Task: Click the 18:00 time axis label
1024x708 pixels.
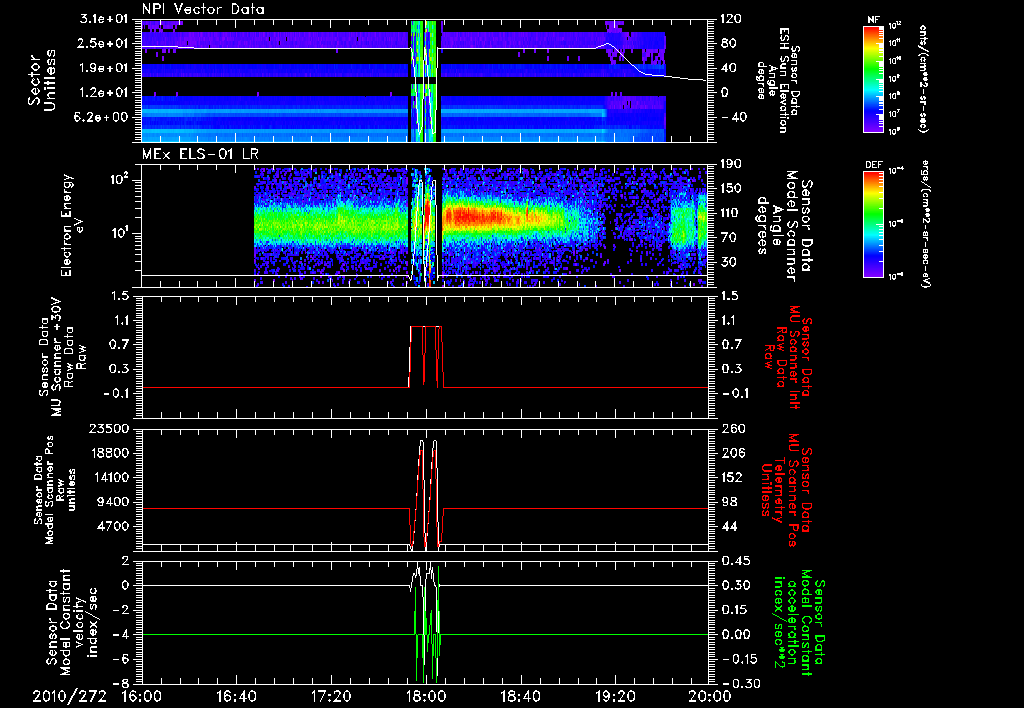Action: pyautogui.click(x=426, y=696)
